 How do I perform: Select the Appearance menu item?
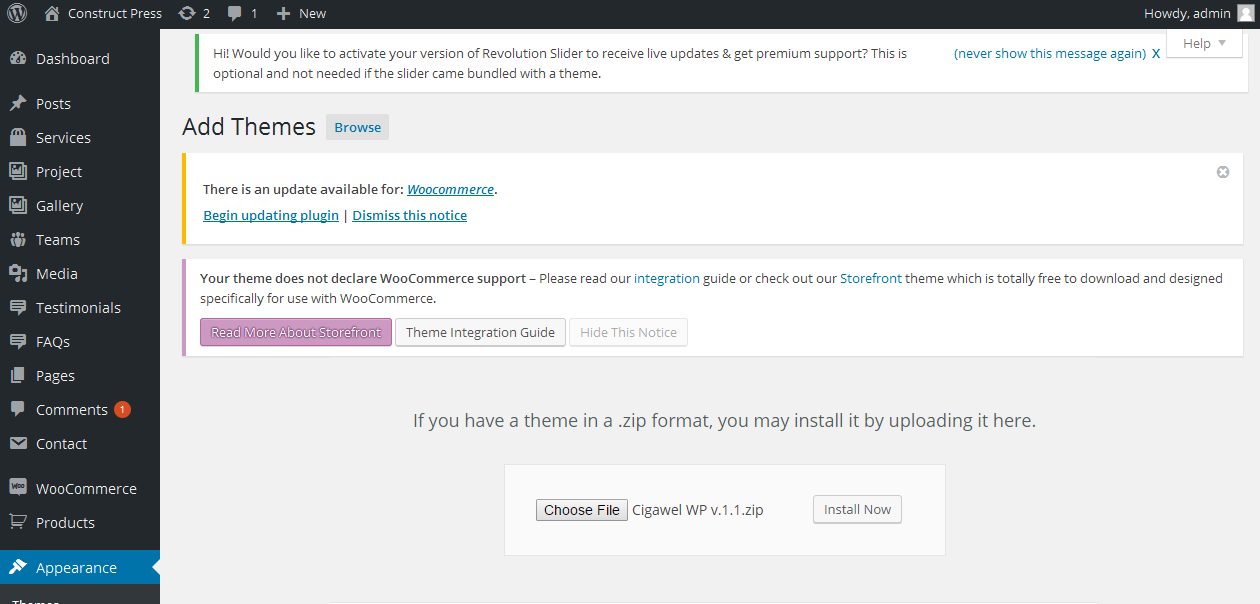point(76,568)
